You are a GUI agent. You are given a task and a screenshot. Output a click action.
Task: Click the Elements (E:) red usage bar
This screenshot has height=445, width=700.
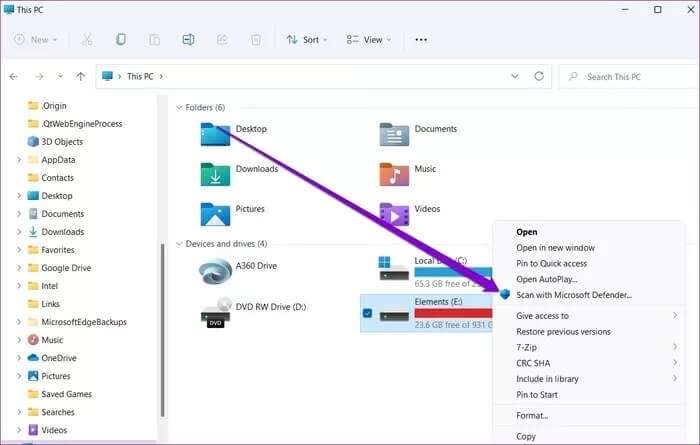pos(453,313)
